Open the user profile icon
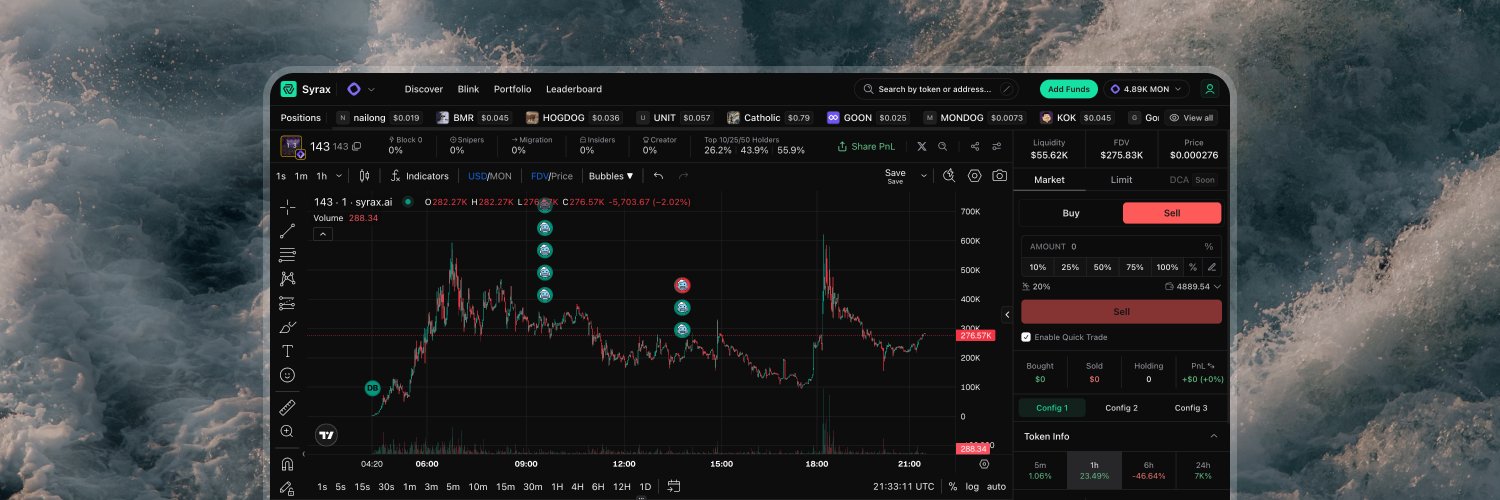 [x=1210, y=89]
